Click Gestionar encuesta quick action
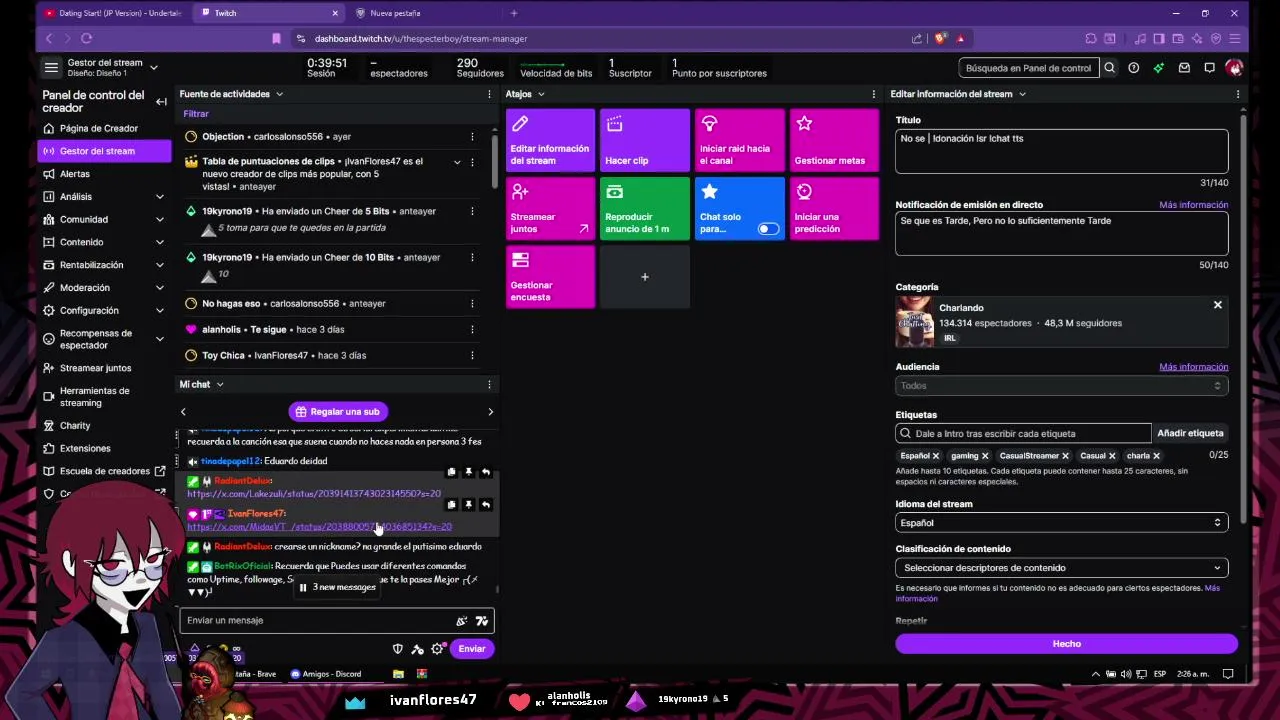This screenshot has width=1280, height=720. (550, 276)
